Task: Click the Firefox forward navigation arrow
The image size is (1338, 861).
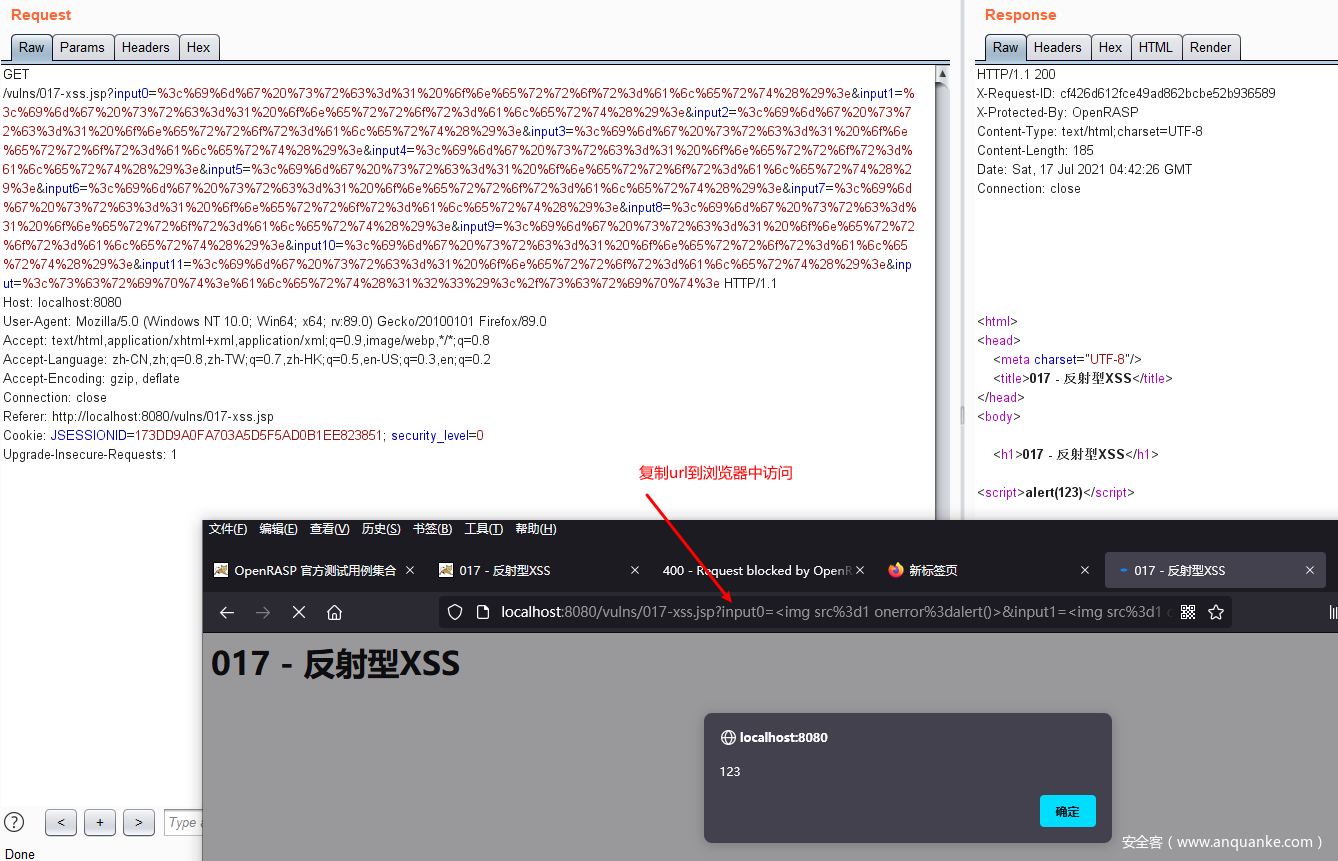Action: (263, 612)
